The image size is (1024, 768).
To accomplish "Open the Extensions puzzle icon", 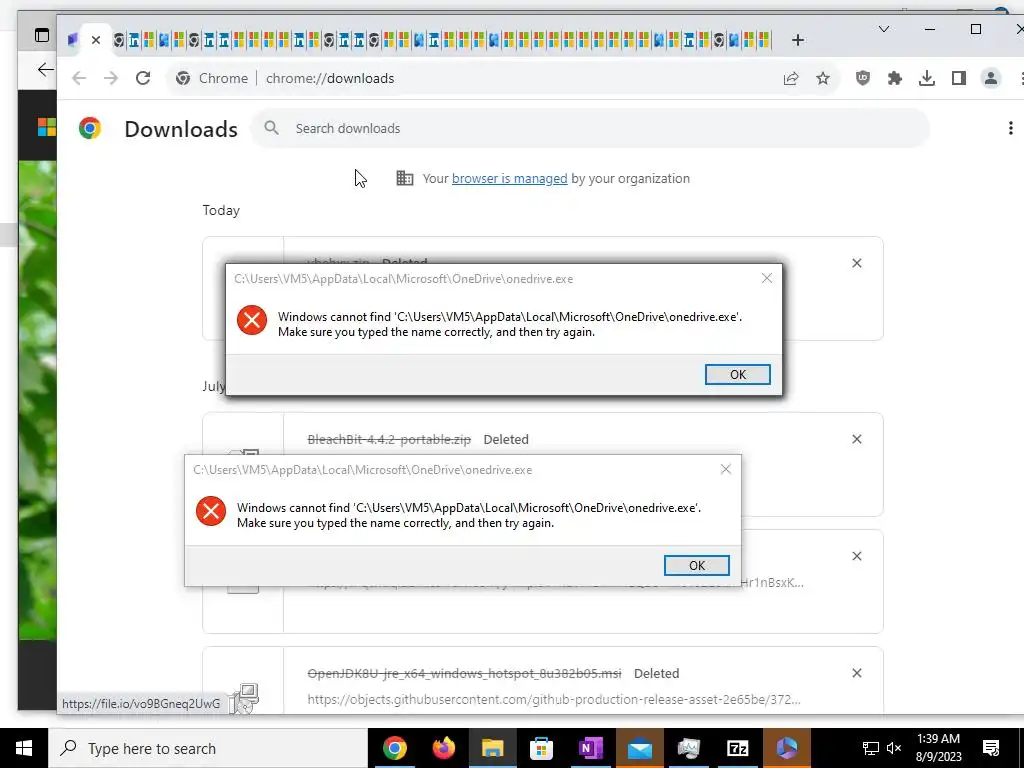I will point(895,78).
